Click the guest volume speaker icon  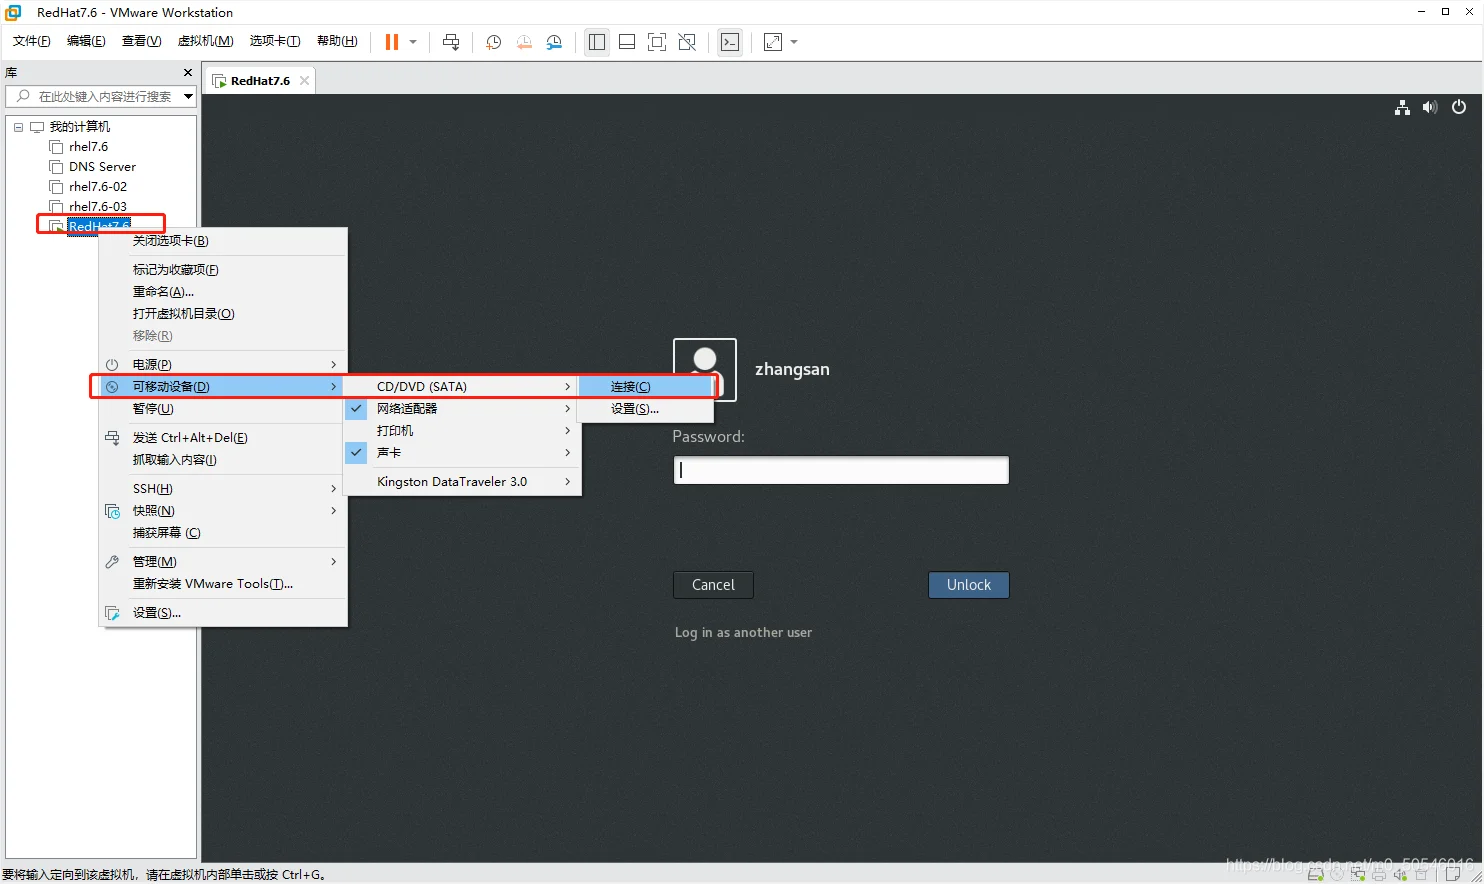pos(1430,107)
